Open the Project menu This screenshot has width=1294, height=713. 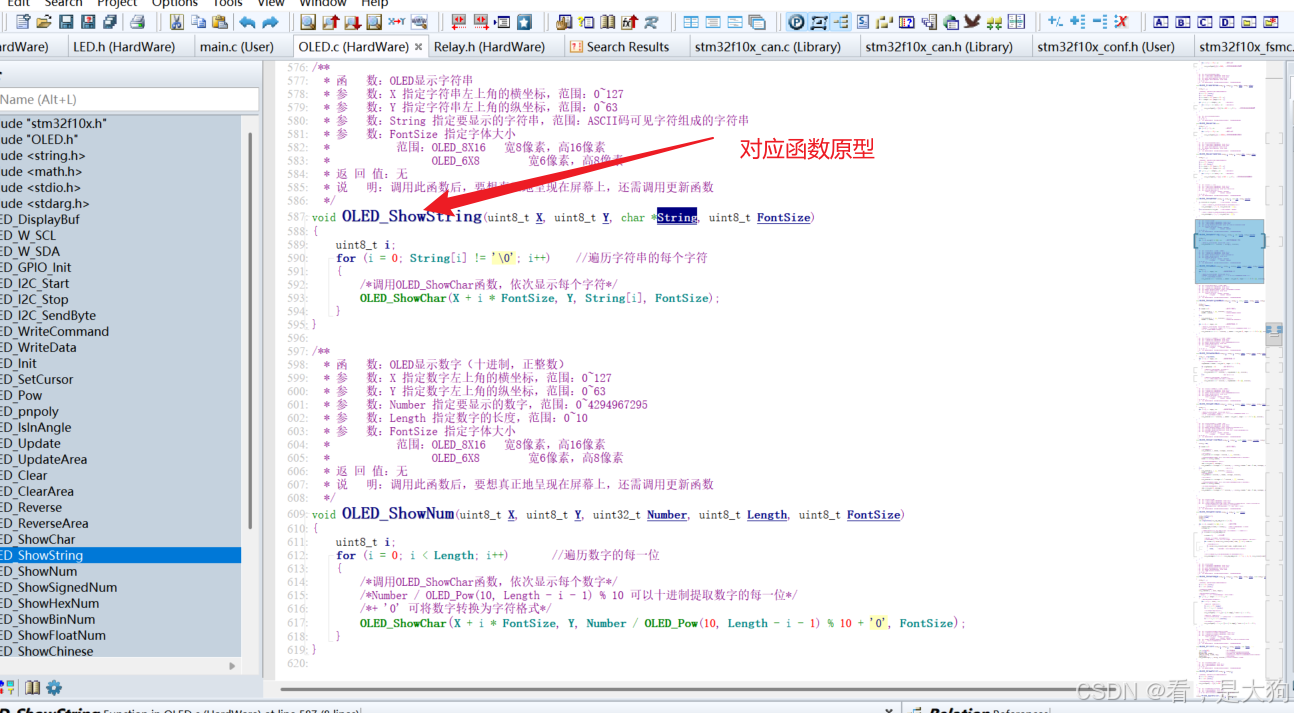[117, 3]
